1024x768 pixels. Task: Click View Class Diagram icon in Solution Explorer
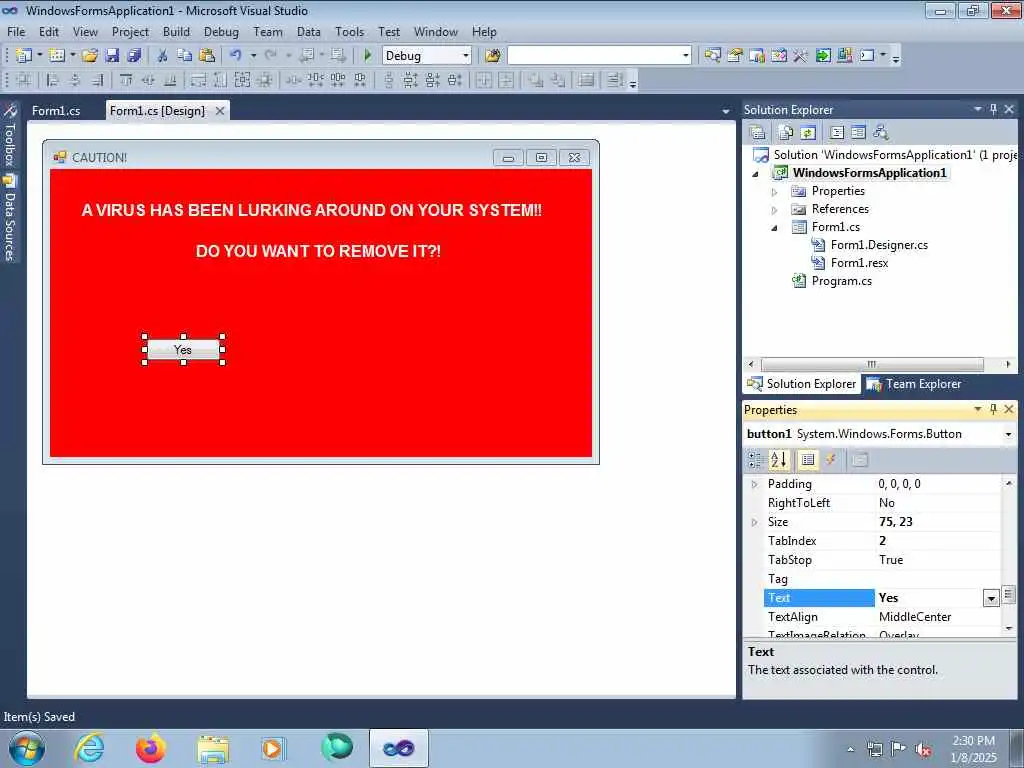[x=881, y=133]
